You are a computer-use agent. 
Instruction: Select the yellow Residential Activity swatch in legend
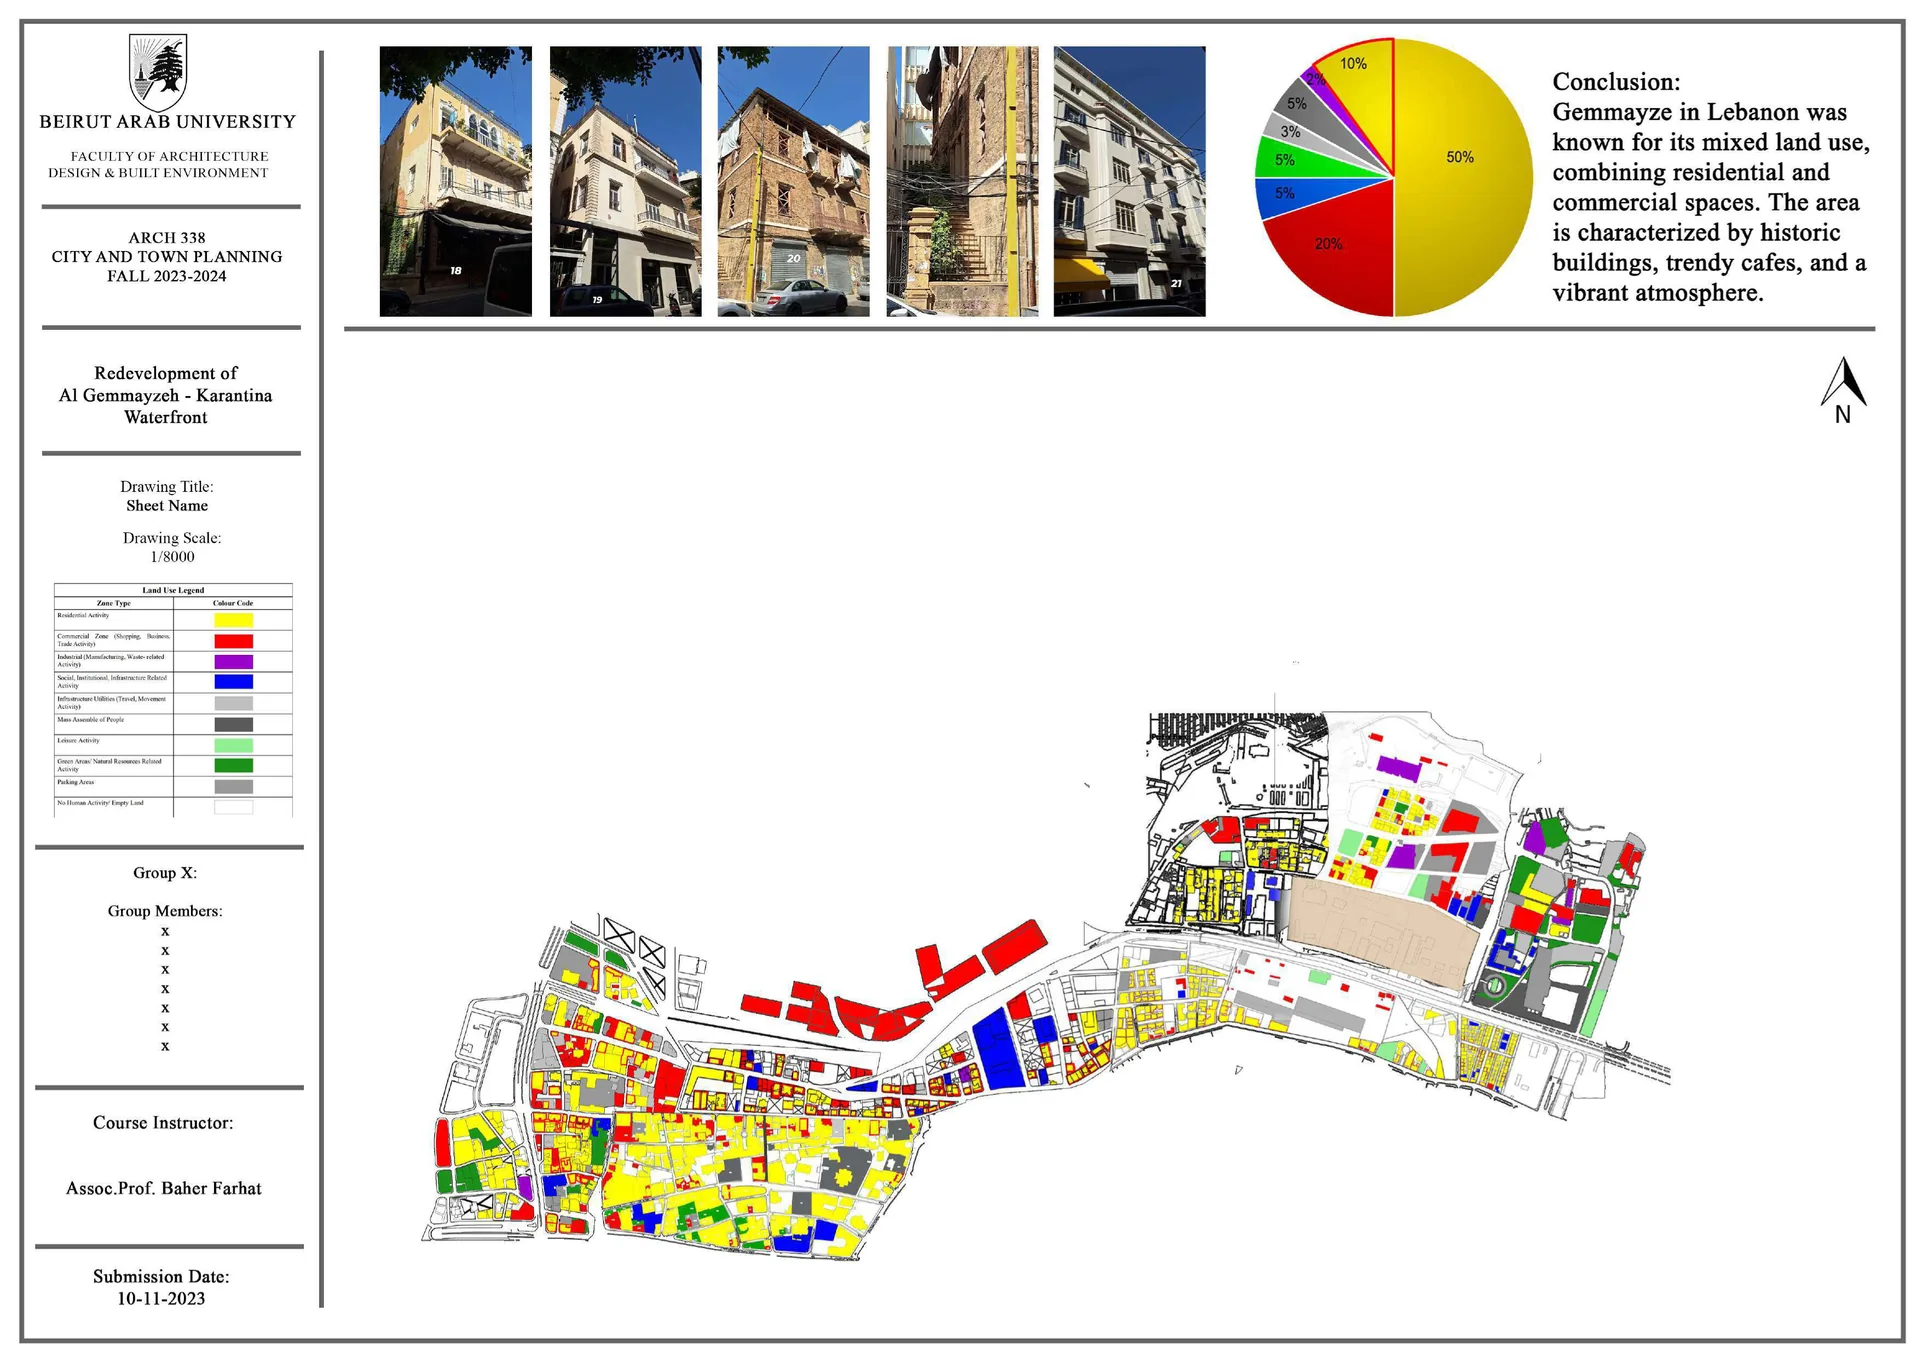tap(233, 620)
